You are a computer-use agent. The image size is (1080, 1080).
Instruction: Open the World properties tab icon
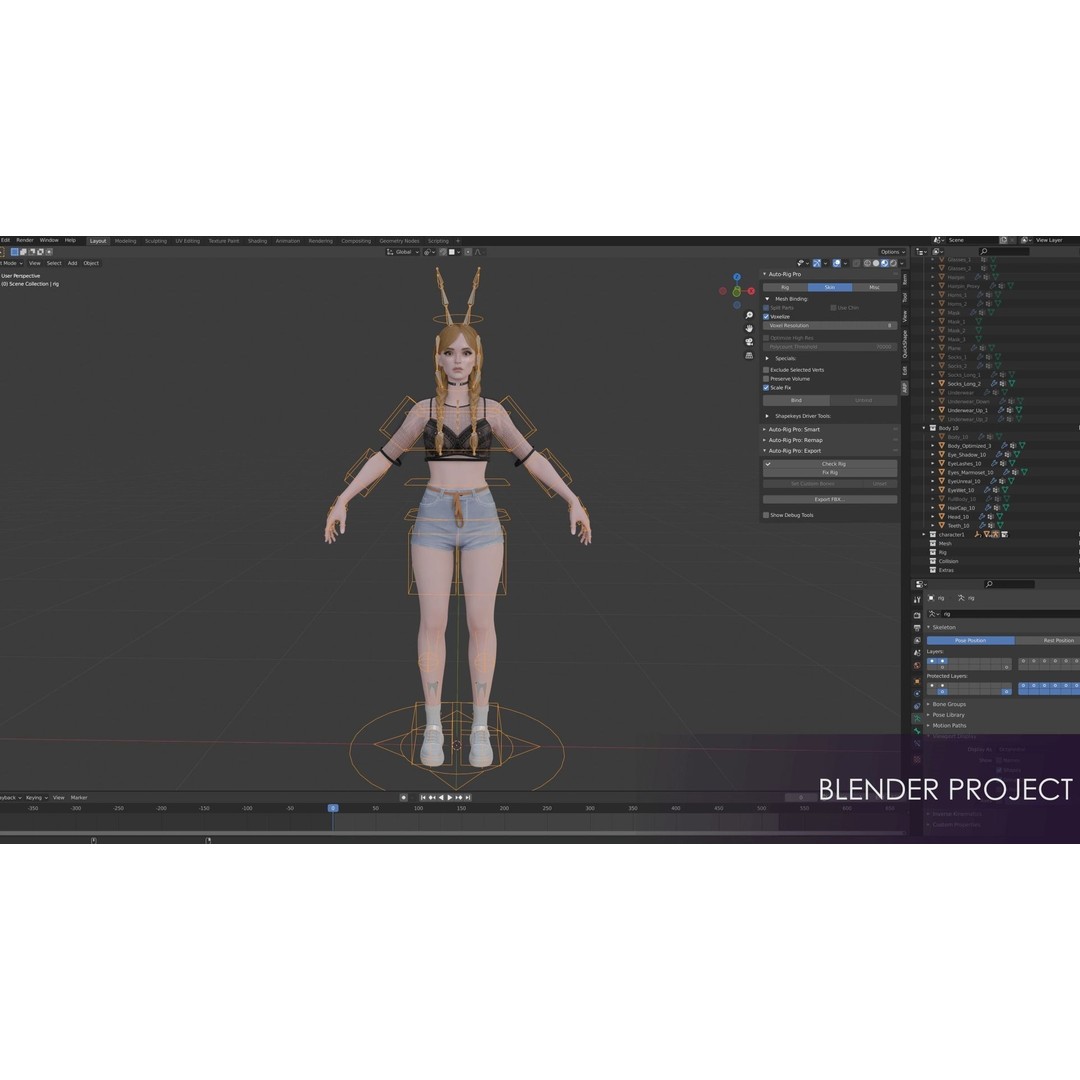pos(917,666)
